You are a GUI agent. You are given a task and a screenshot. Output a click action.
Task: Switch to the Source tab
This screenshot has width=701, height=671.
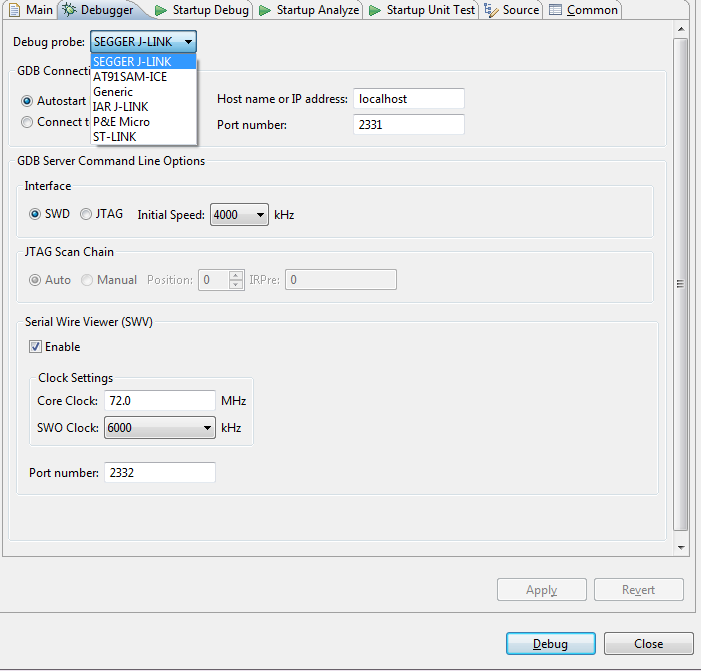click(512, 10)
